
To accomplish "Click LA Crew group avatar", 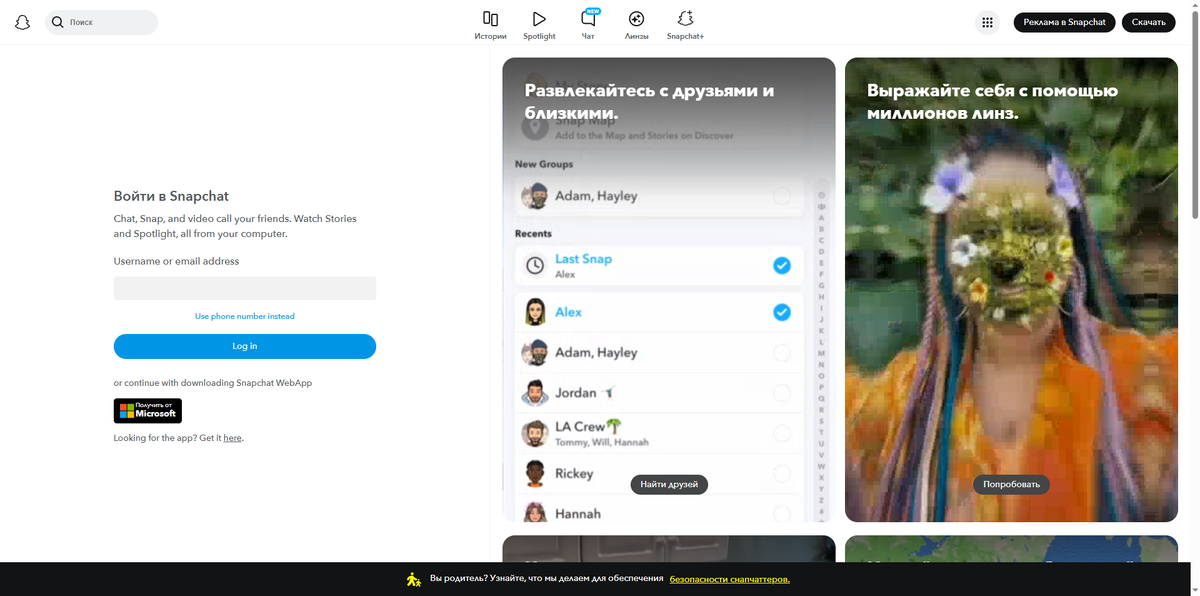I will 535,433.
